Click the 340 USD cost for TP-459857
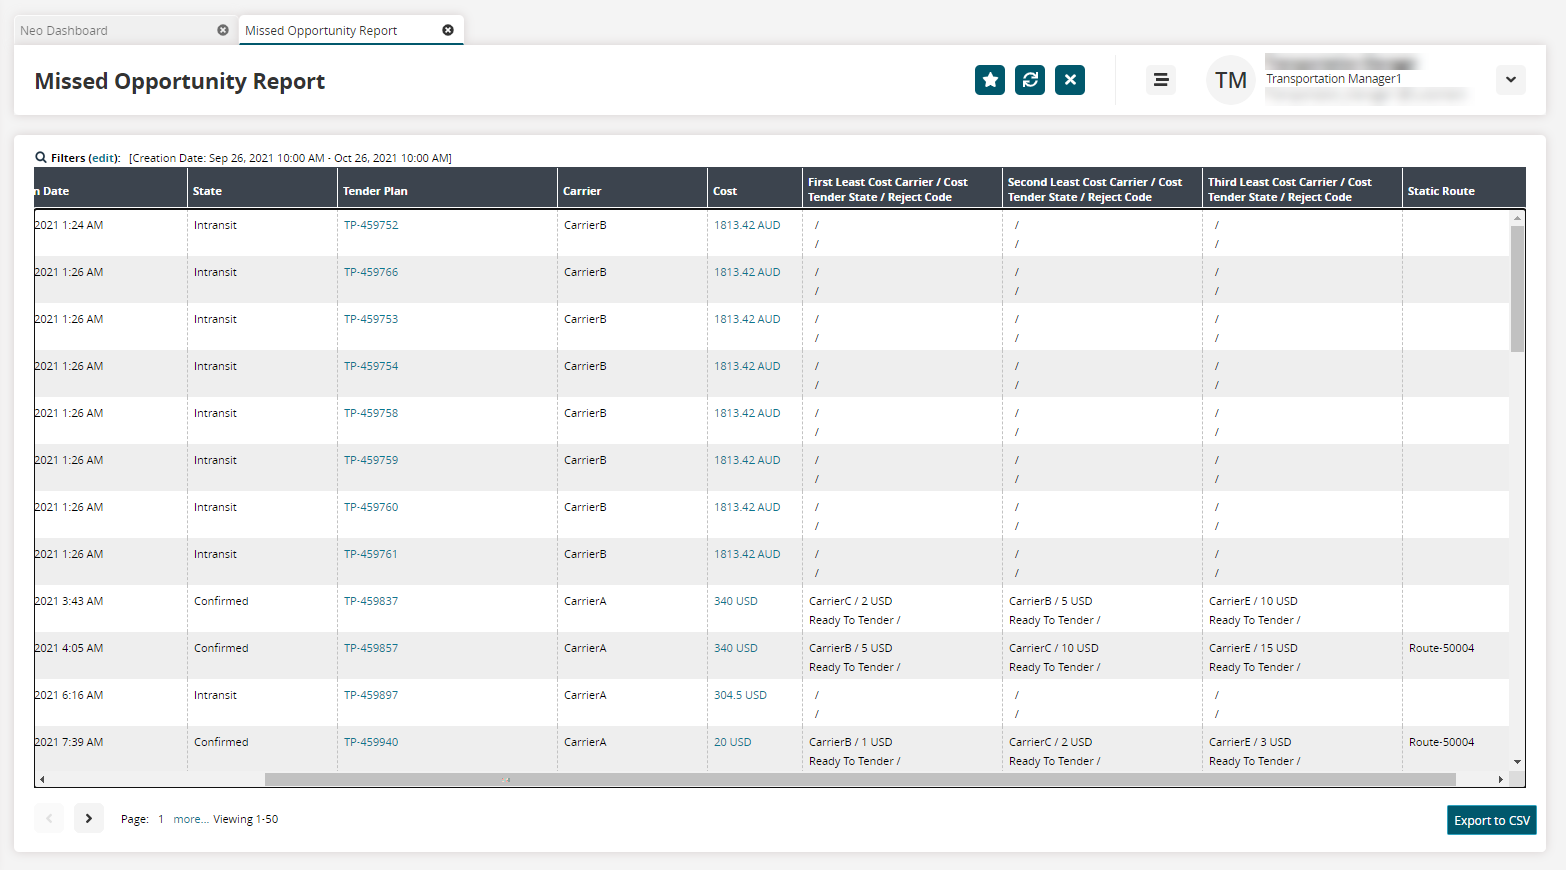The height and width of the screenshot is (870, 1566). (x=735, y=648)
